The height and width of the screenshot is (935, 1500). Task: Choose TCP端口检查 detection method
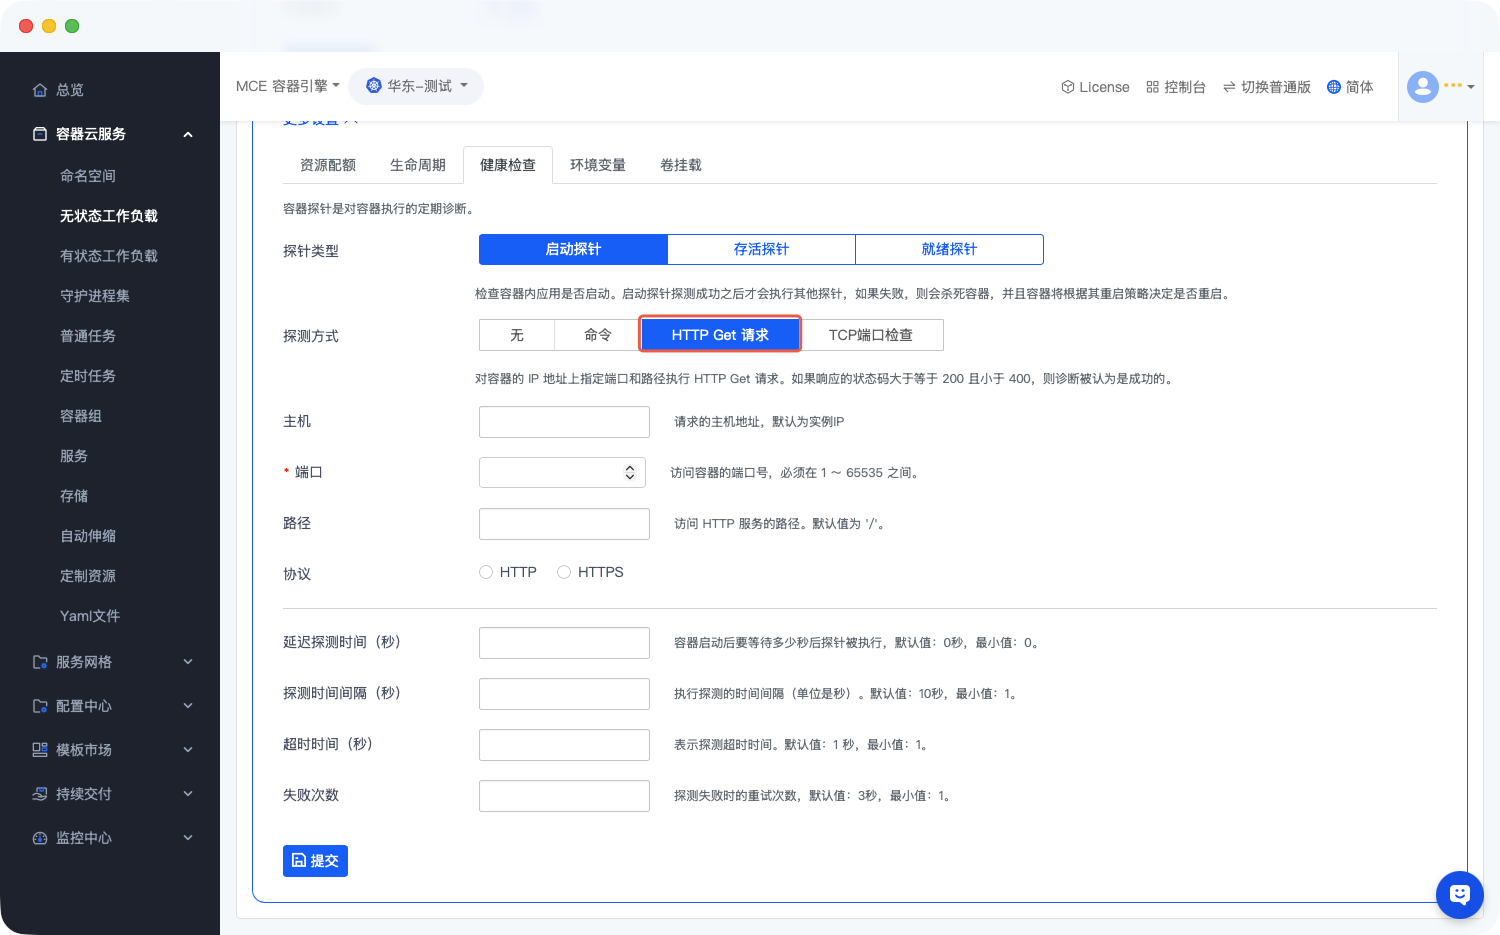(x=870, y=335)
